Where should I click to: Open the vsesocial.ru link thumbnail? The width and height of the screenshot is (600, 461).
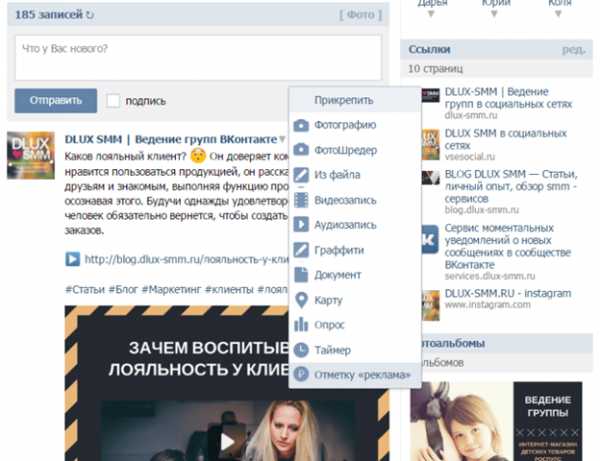[430, 144]
